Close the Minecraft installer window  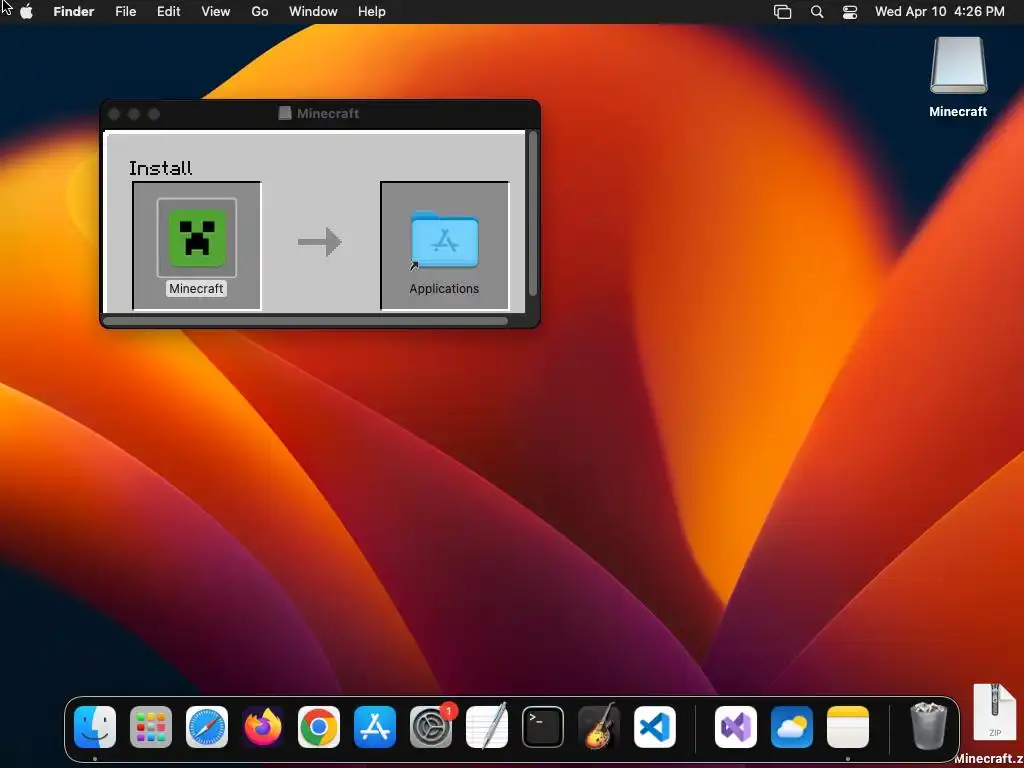click(x=114, y=114)
